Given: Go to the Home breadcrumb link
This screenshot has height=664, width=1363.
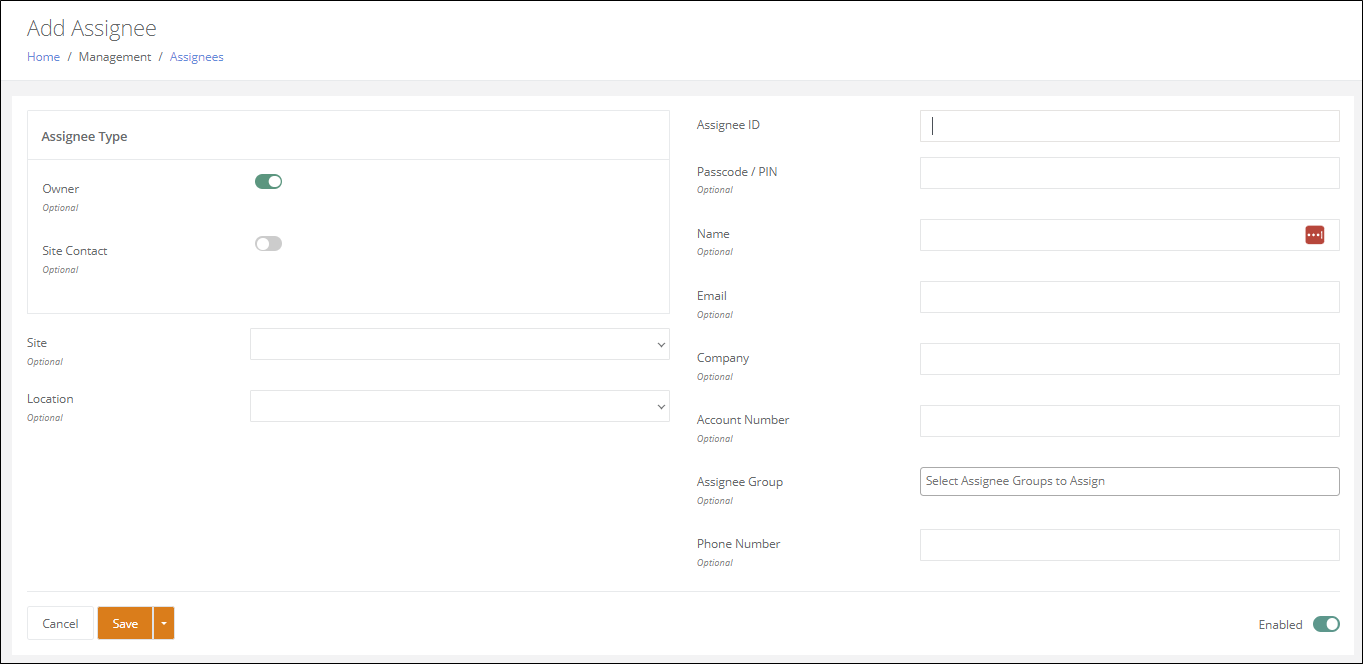Looking at the screenshot, I should tap(43, 57).
